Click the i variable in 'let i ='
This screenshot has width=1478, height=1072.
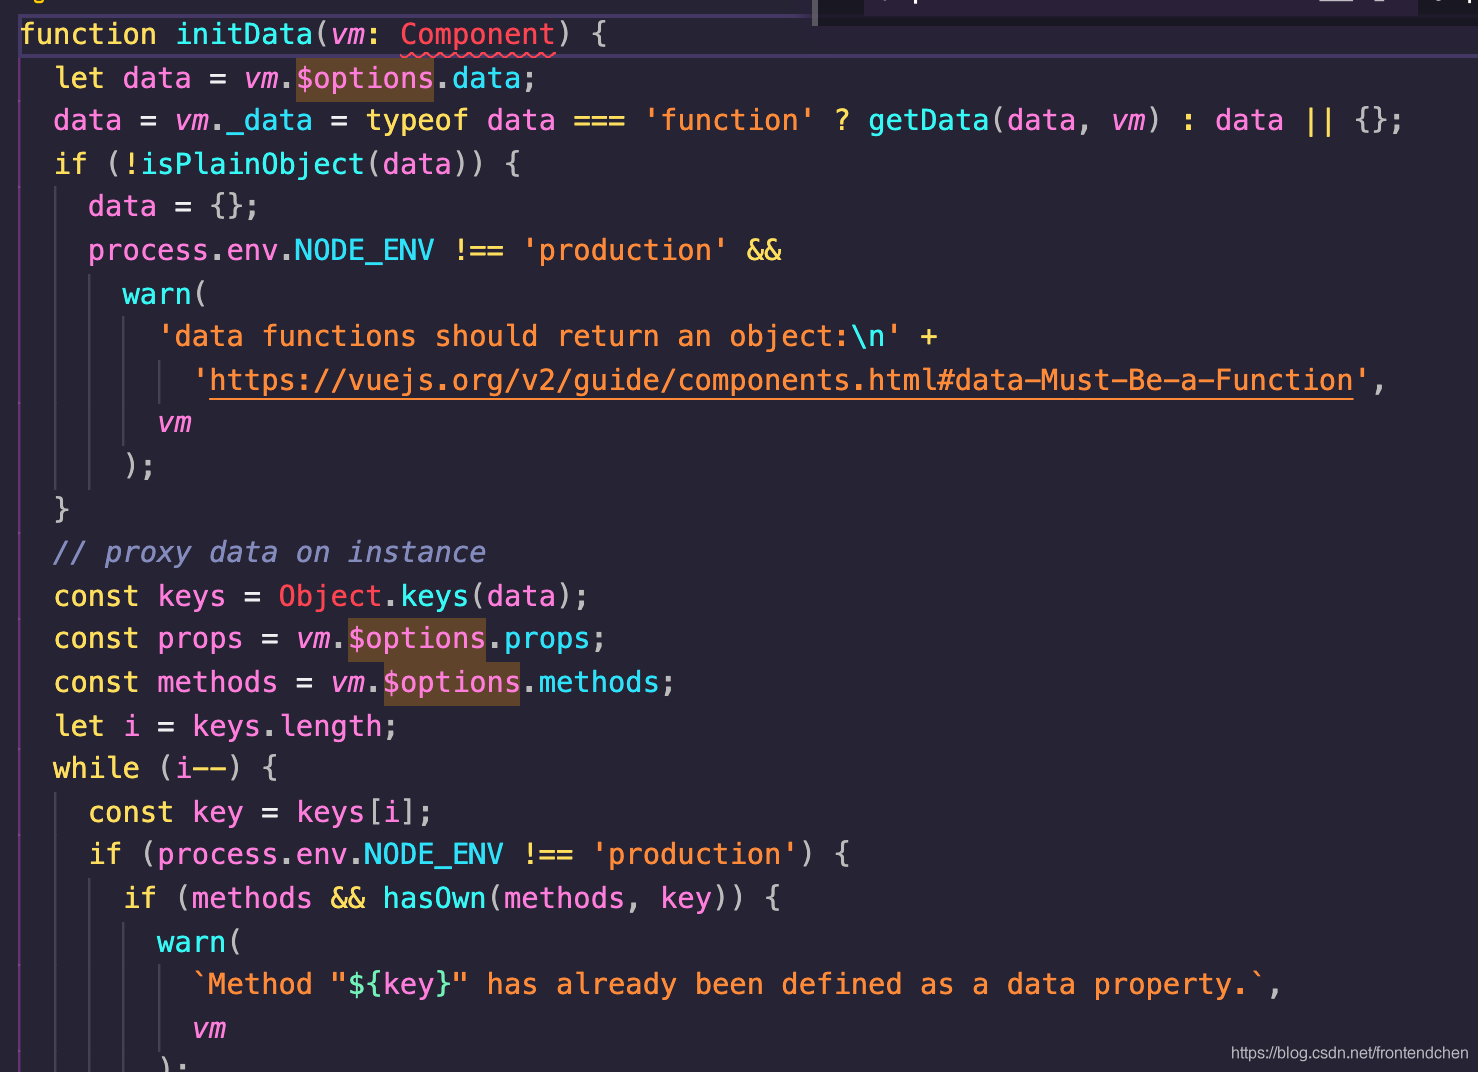[x=131, y=726]
